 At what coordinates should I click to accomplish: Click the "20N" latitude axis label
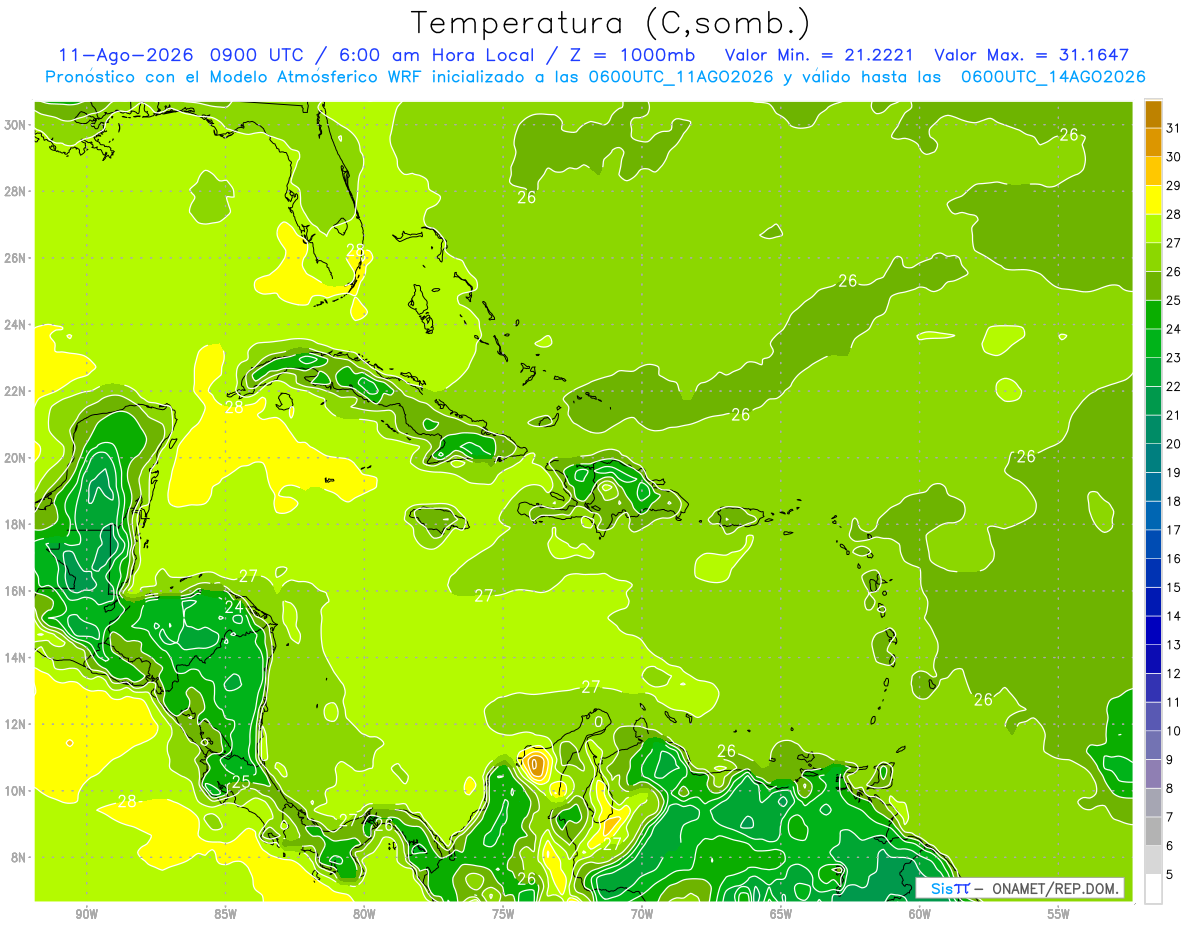[16, 458]
